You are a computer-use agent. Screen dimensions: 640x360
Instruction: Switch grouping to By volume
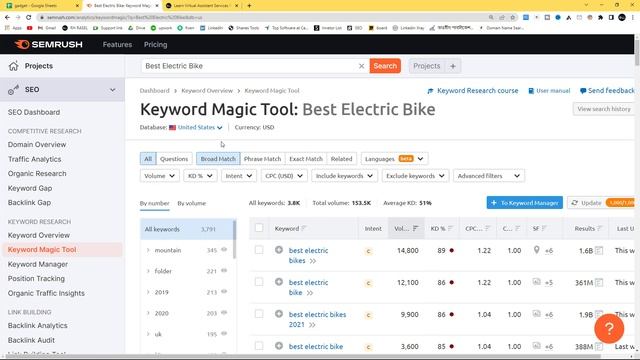pyautogui.click(x=191, y=203)
